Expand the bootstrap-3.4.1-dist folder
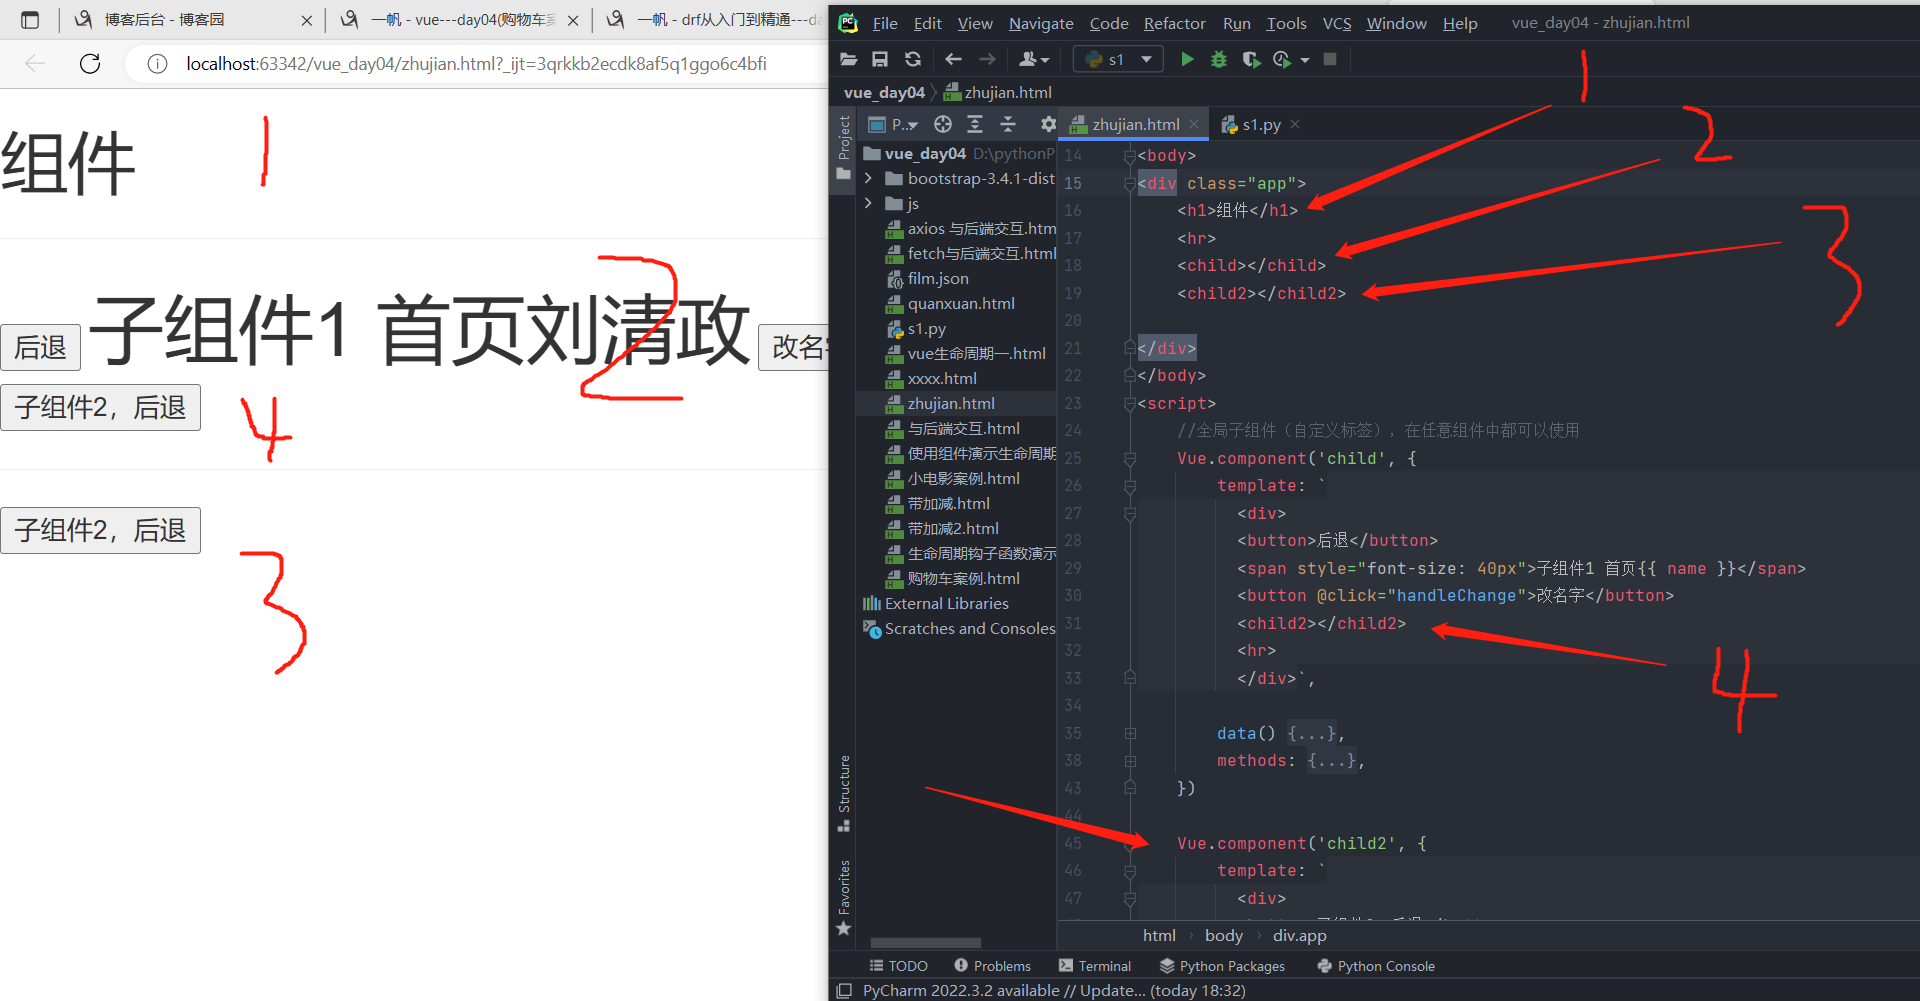 tap(868, 178)
